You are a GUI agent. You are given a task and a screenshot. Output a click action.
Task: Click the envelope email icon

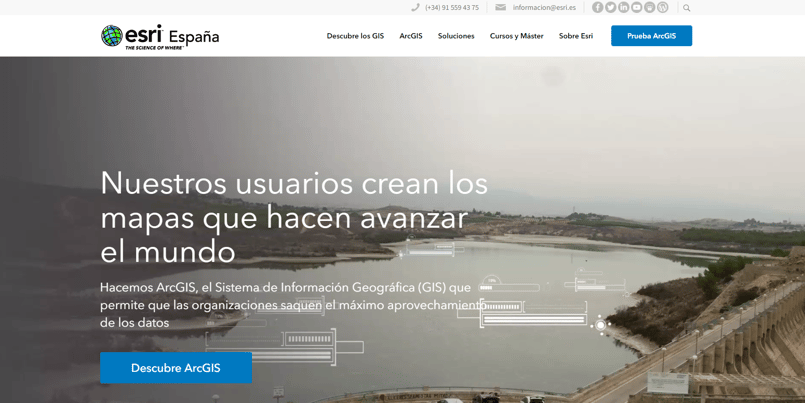(501, 7)
